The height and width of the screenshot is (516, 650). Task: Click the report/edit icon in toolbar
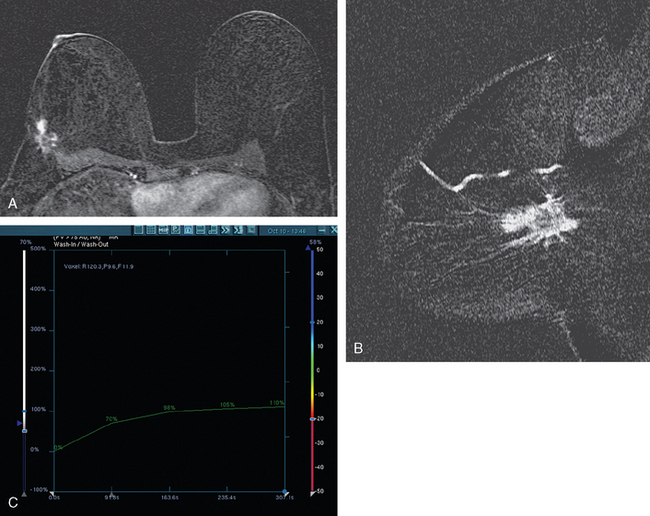click(175, 230)
